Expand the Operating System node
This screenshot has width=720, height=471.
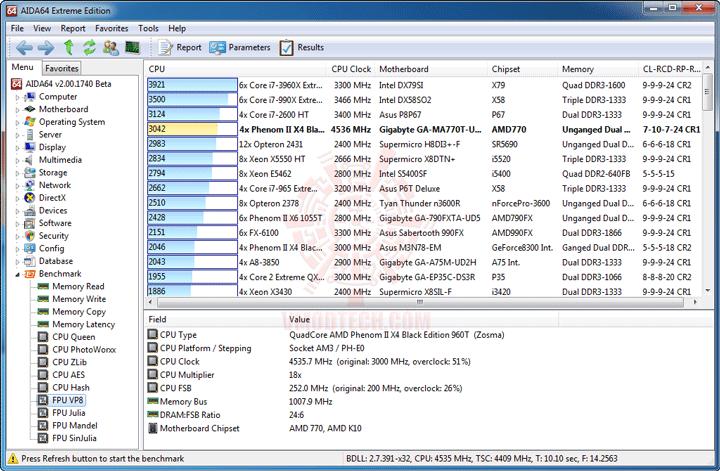pyautogui.click(x=17, y=123)
